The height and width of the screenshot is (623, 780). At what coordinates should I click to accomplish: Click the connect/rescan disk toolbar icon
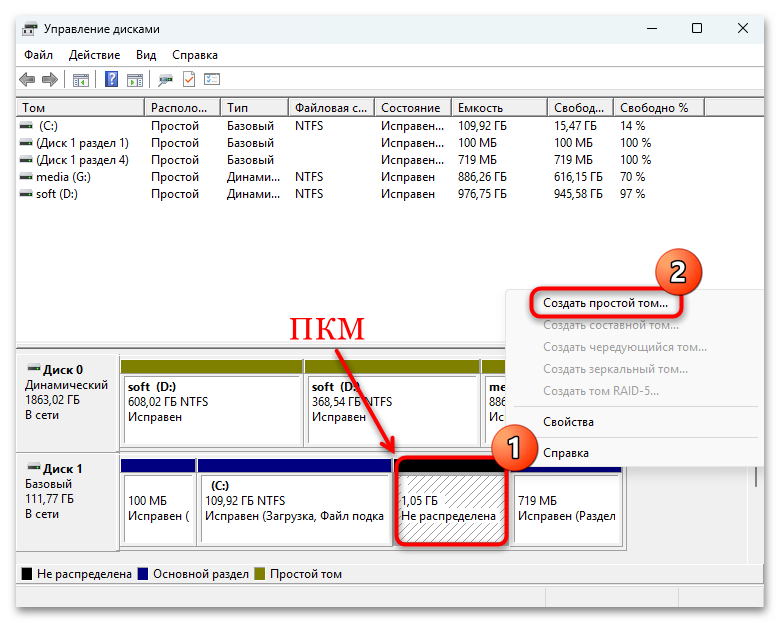point(165,80)
